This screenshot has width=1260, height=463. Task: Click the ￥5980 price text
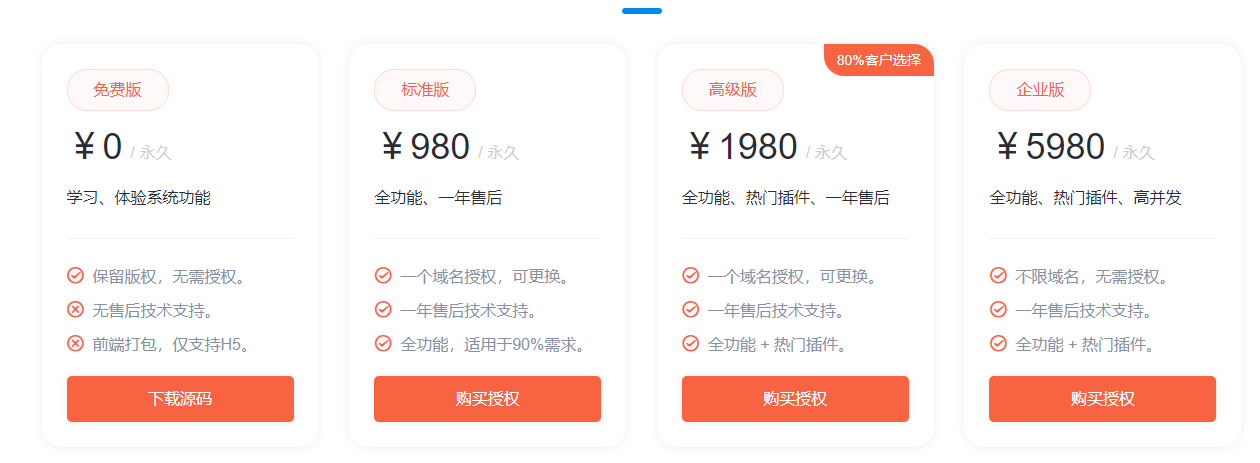tap(1049, 148)
